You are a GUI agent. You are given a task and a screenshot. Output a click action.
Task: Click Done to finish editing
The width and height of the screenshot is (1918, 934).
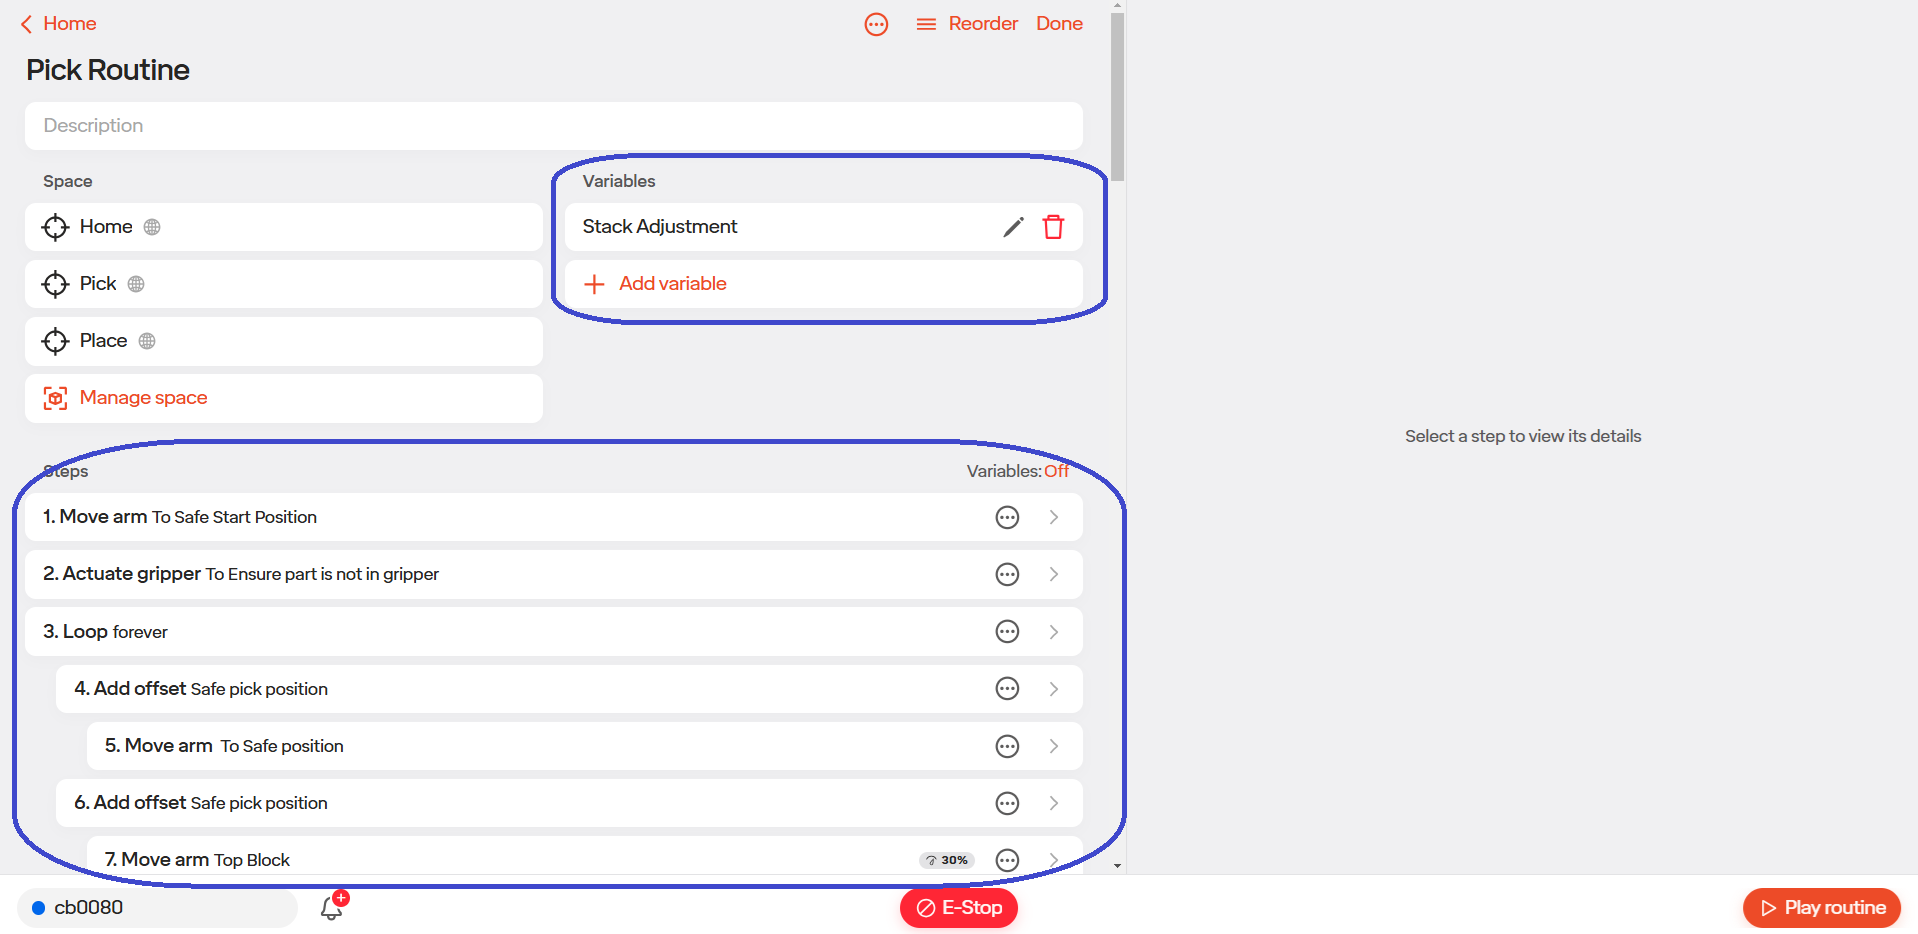pos(1059,23)
